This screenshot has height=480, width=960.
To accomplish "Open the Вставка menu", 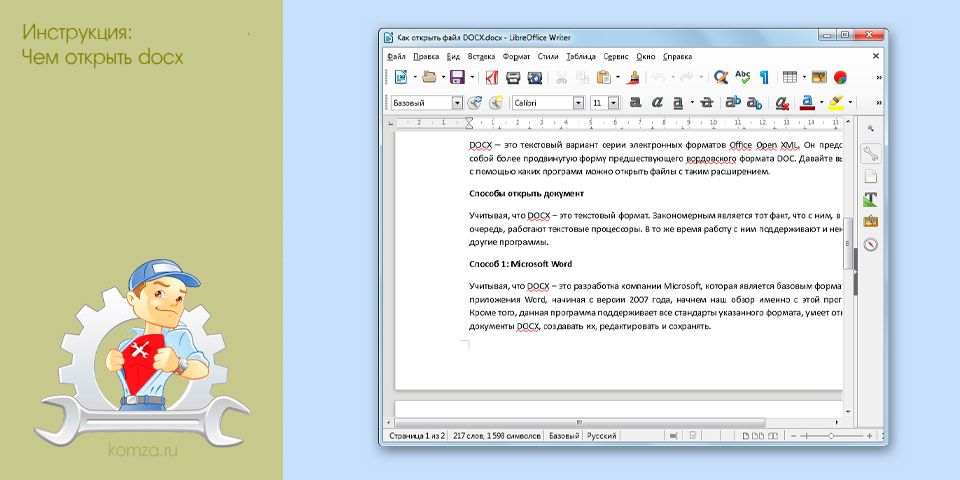I will [481, 56].
